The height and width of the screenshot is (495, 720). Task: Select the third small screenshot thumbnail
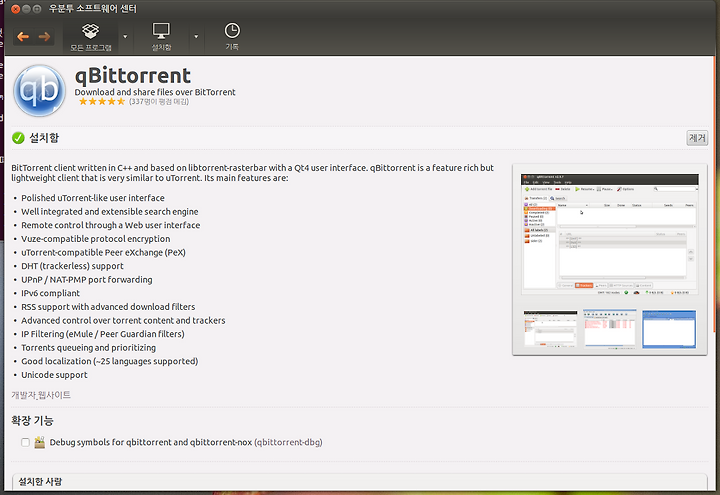click(669, 329)
